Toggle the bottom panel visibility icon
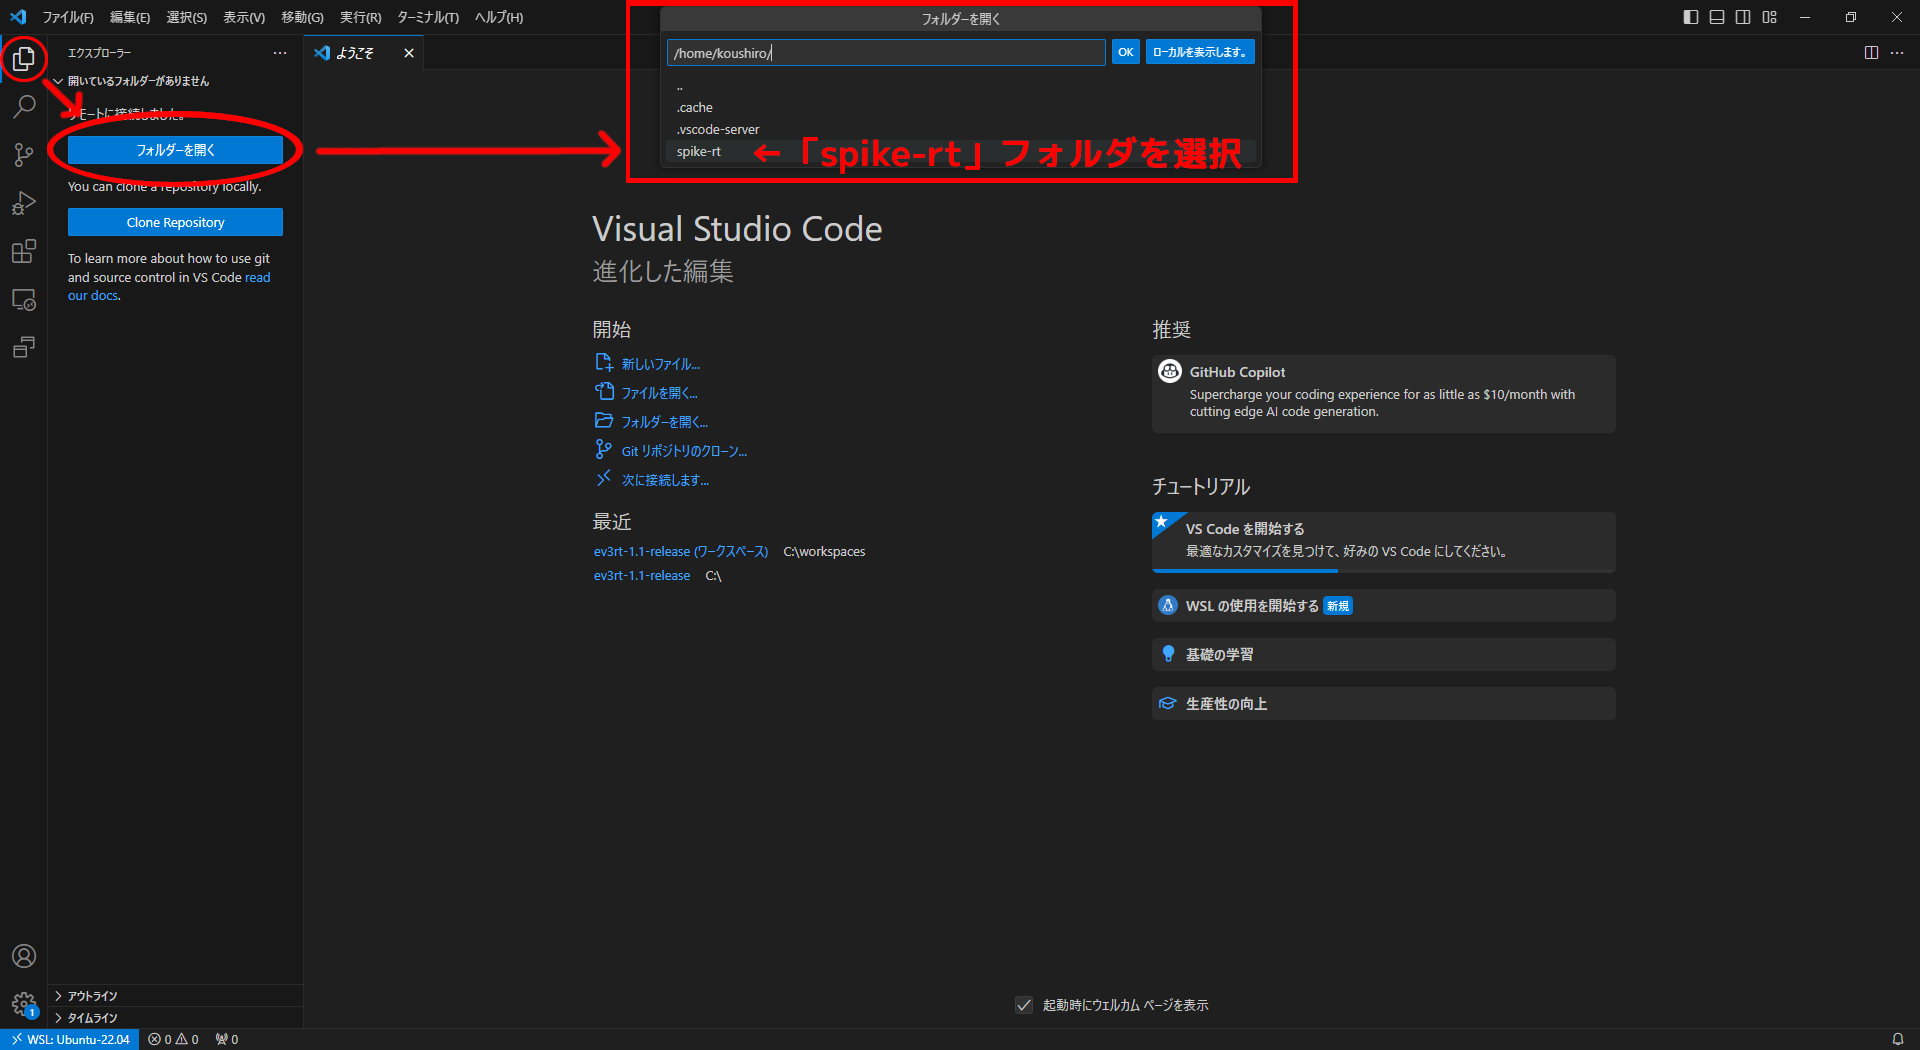 [1716, 17]
